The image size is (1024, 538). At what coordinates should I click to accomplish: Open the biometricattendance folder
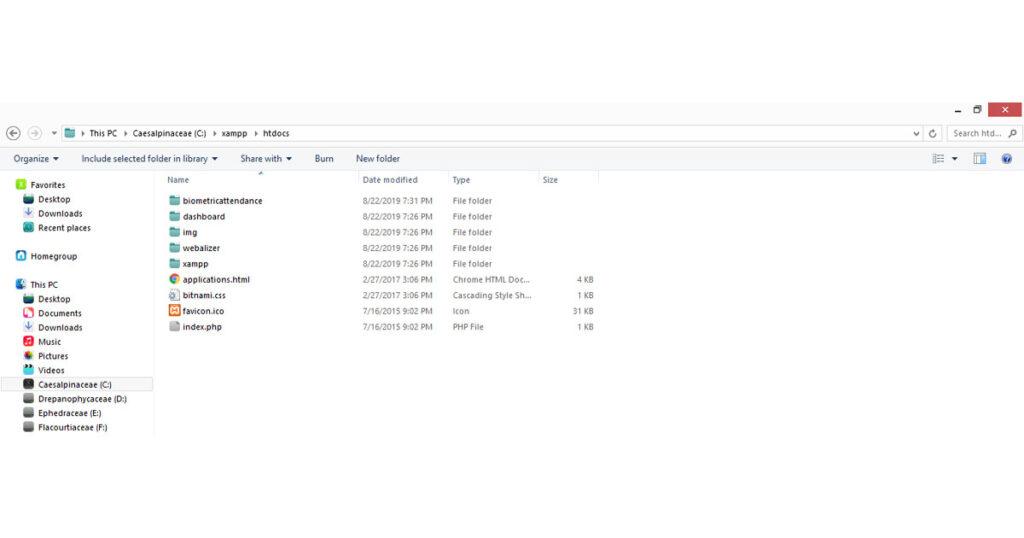[x=222, y=201]
